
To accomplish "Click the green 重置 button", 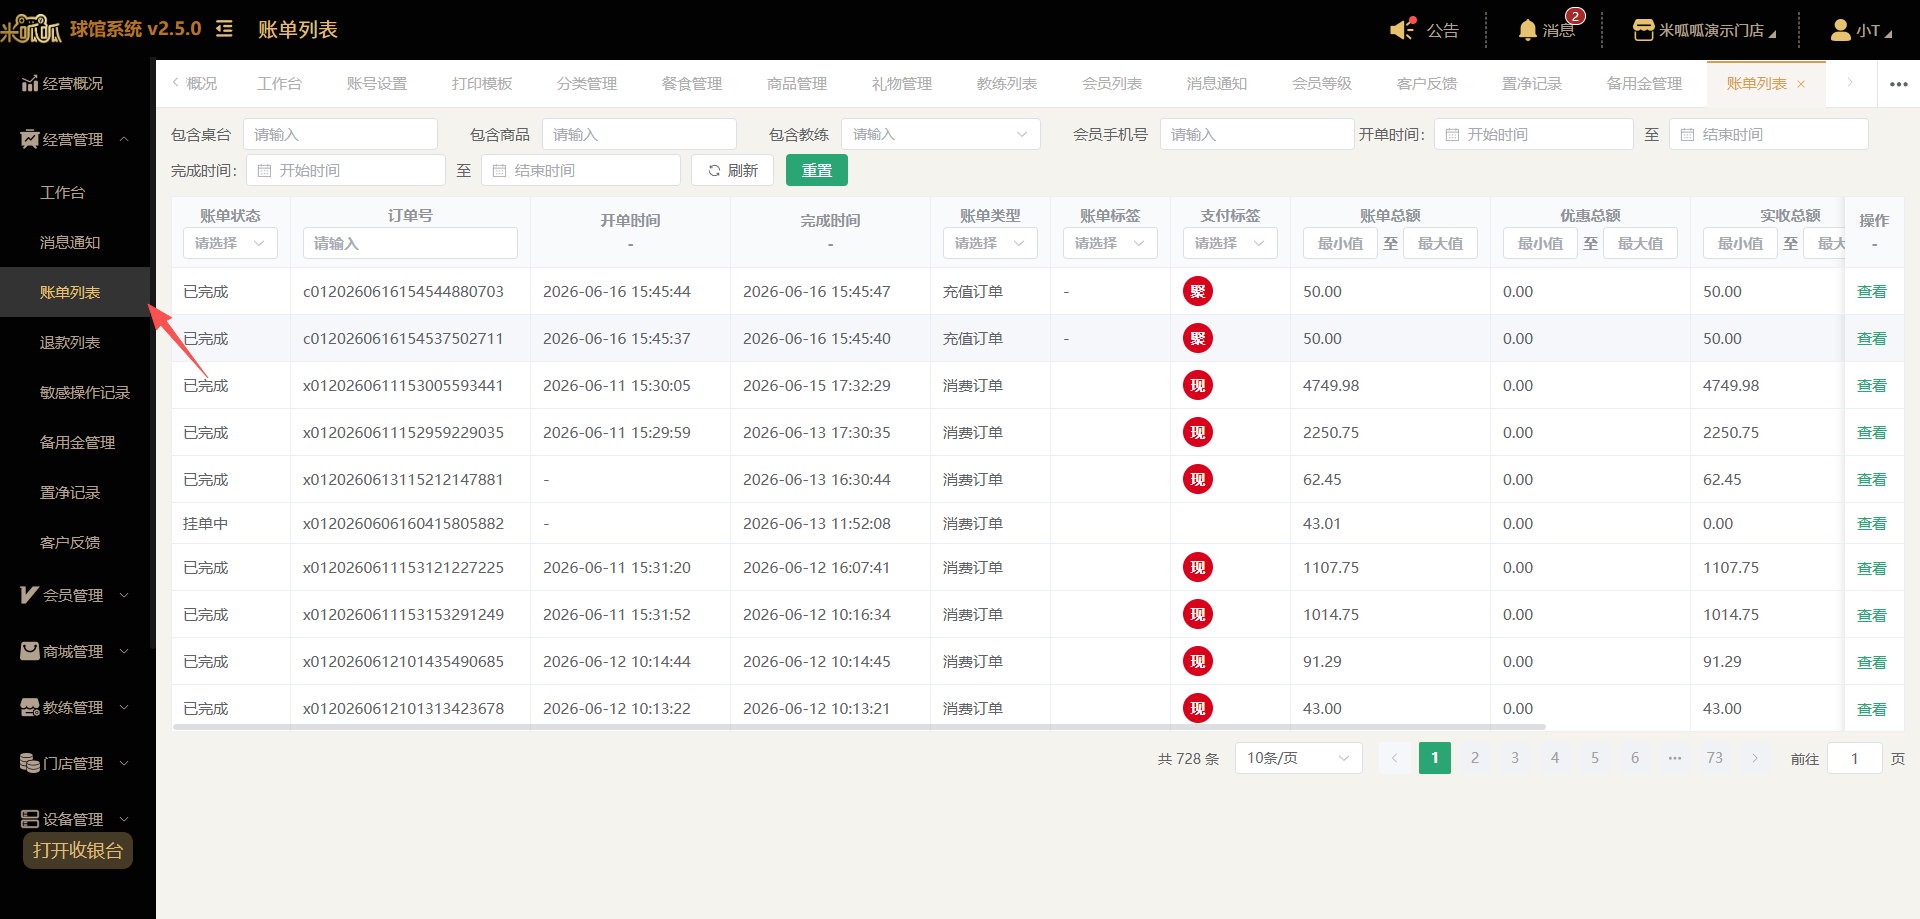I will 817,170.
